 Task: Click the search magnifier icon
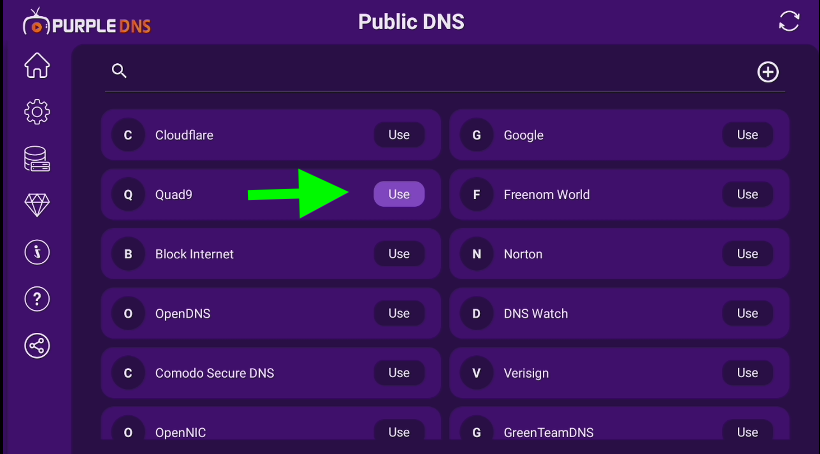click(119, 71)
